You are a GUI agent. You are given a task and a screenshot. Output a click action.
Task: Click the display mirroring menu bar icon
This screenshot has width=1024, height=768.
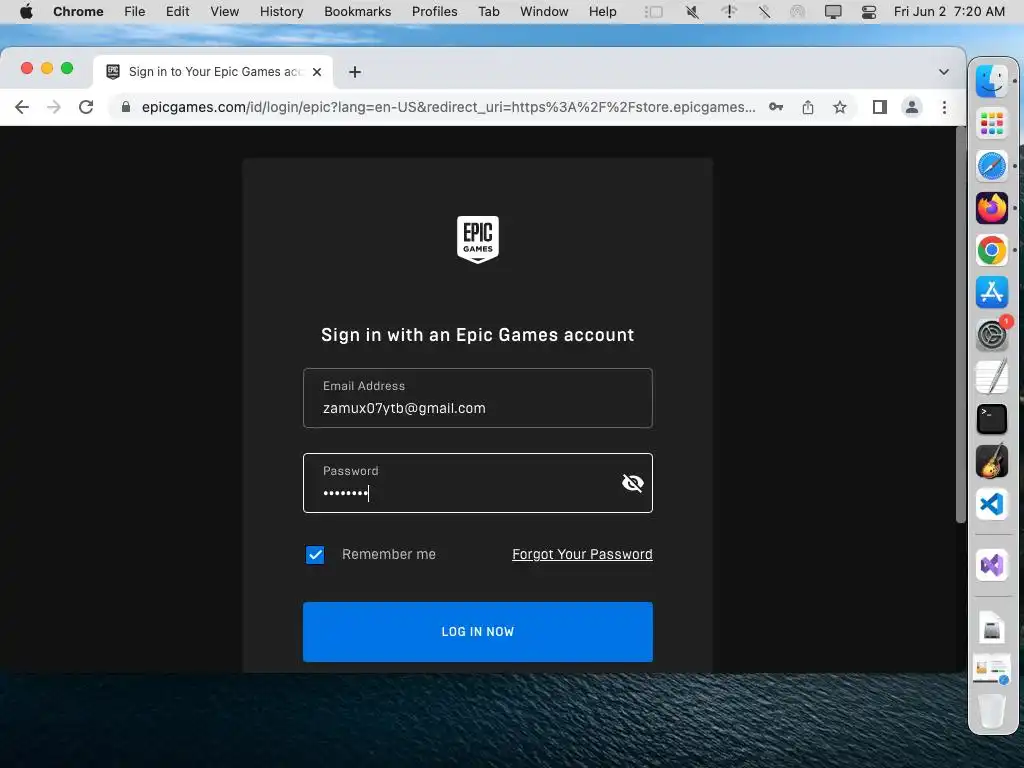coord(833,12)
